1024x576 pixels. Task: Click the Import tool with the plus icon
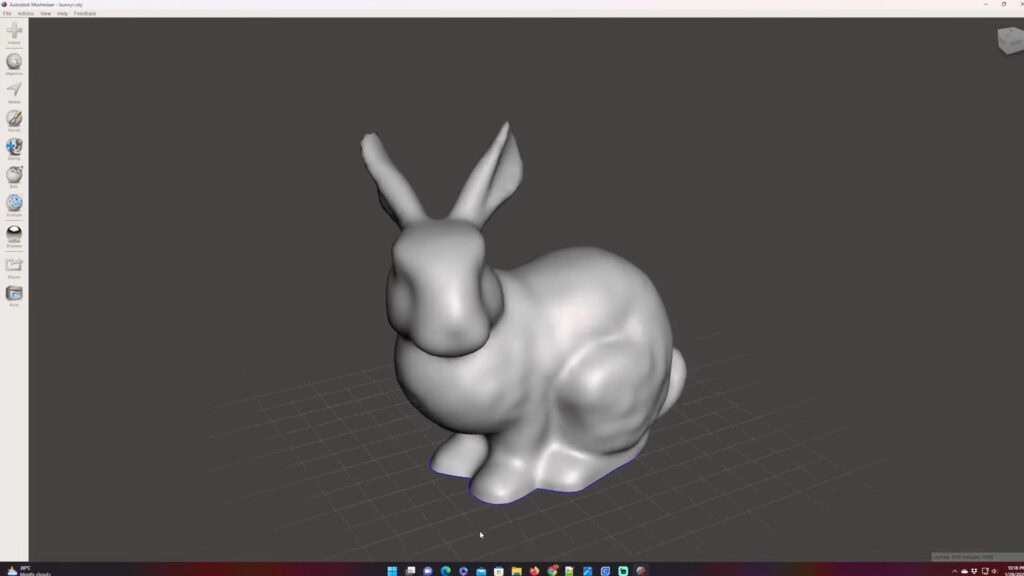(14, 32)
